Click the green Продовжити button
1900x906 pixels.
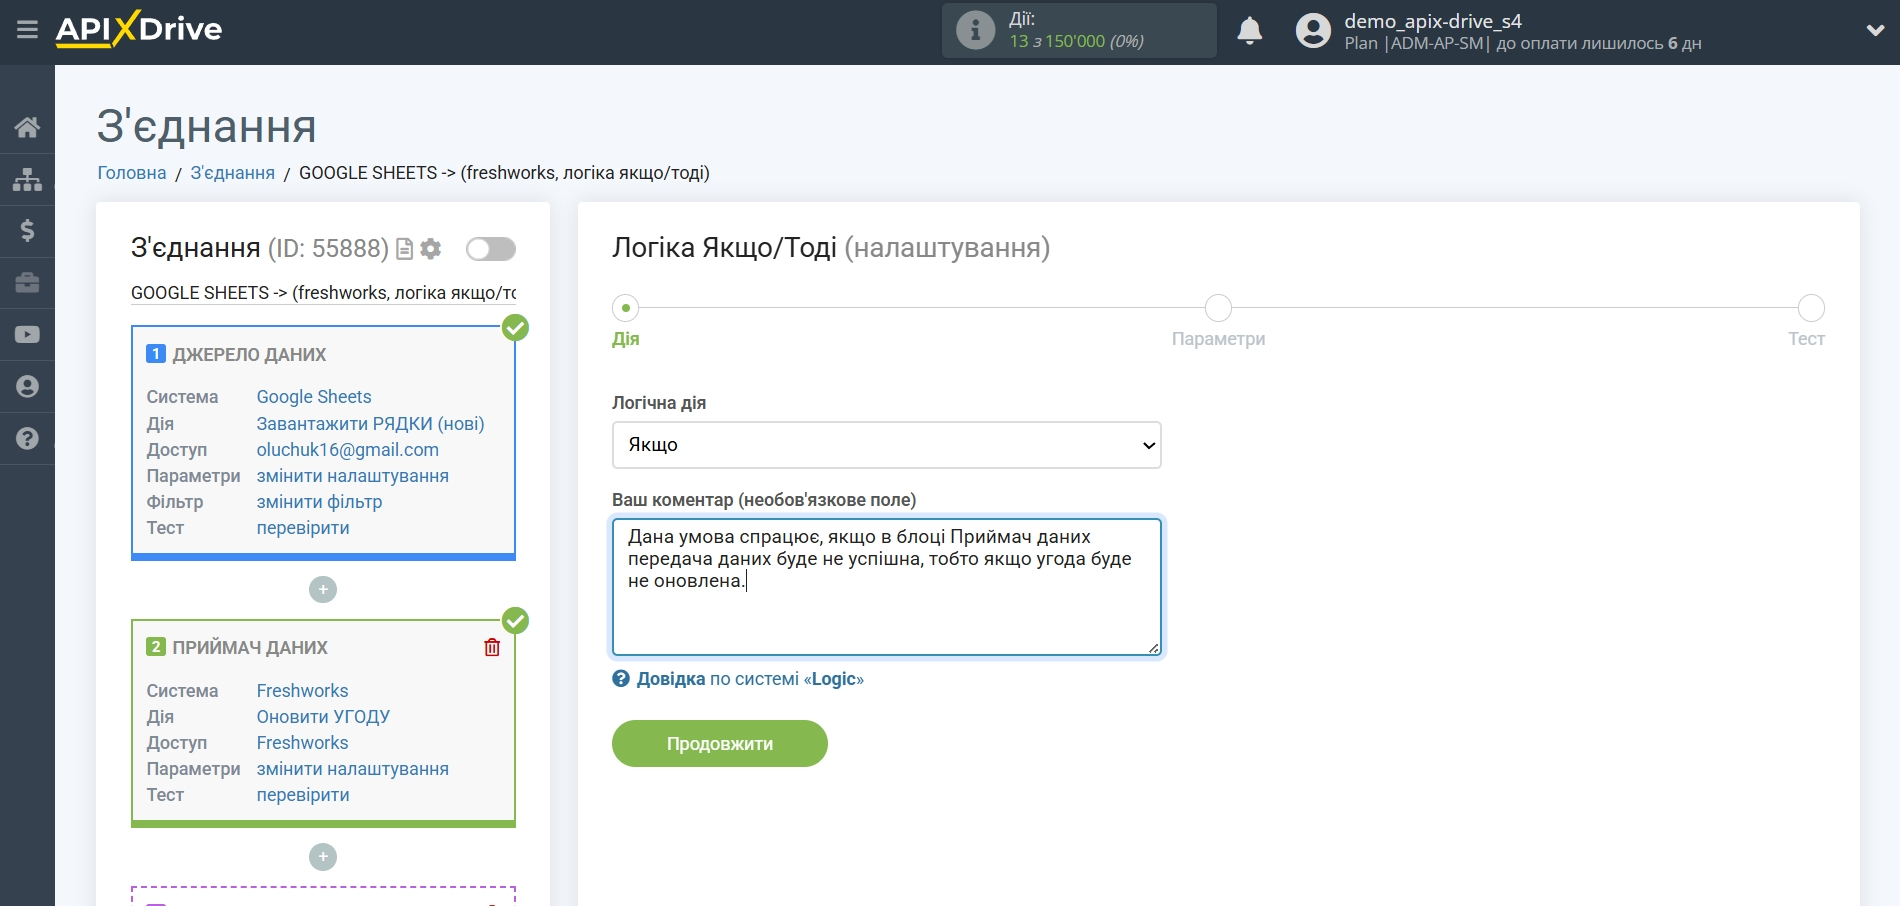pos(719,744)
